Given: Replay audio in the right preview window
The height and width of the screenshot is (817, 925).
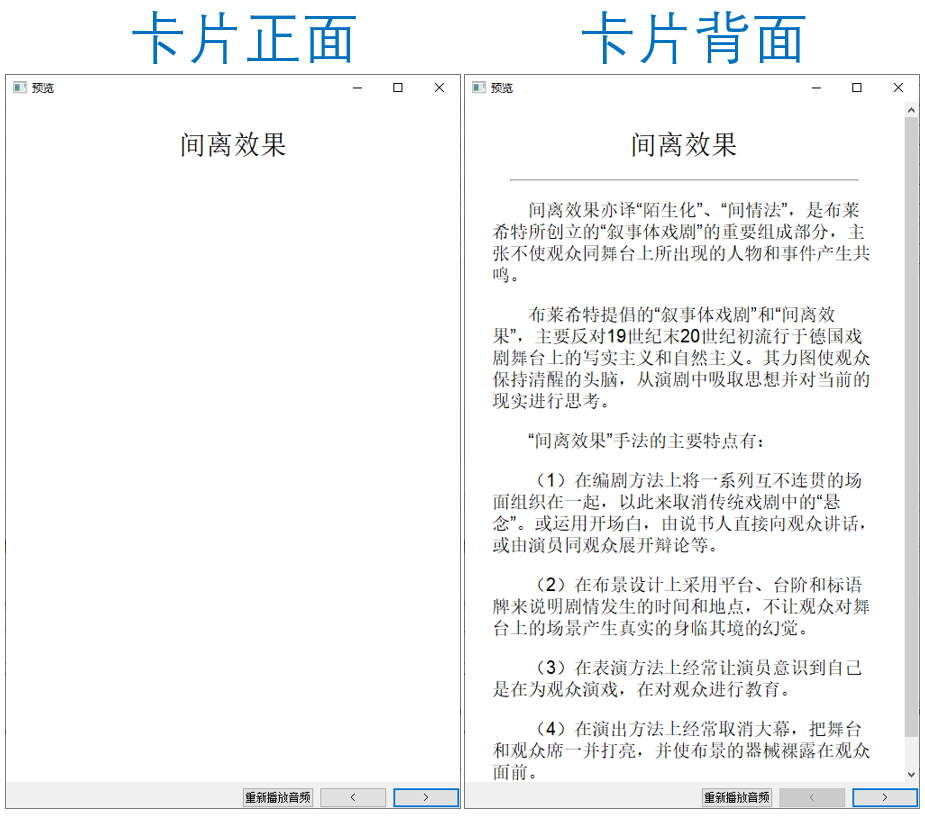Looking at the screenshot, I should [737, 798].
